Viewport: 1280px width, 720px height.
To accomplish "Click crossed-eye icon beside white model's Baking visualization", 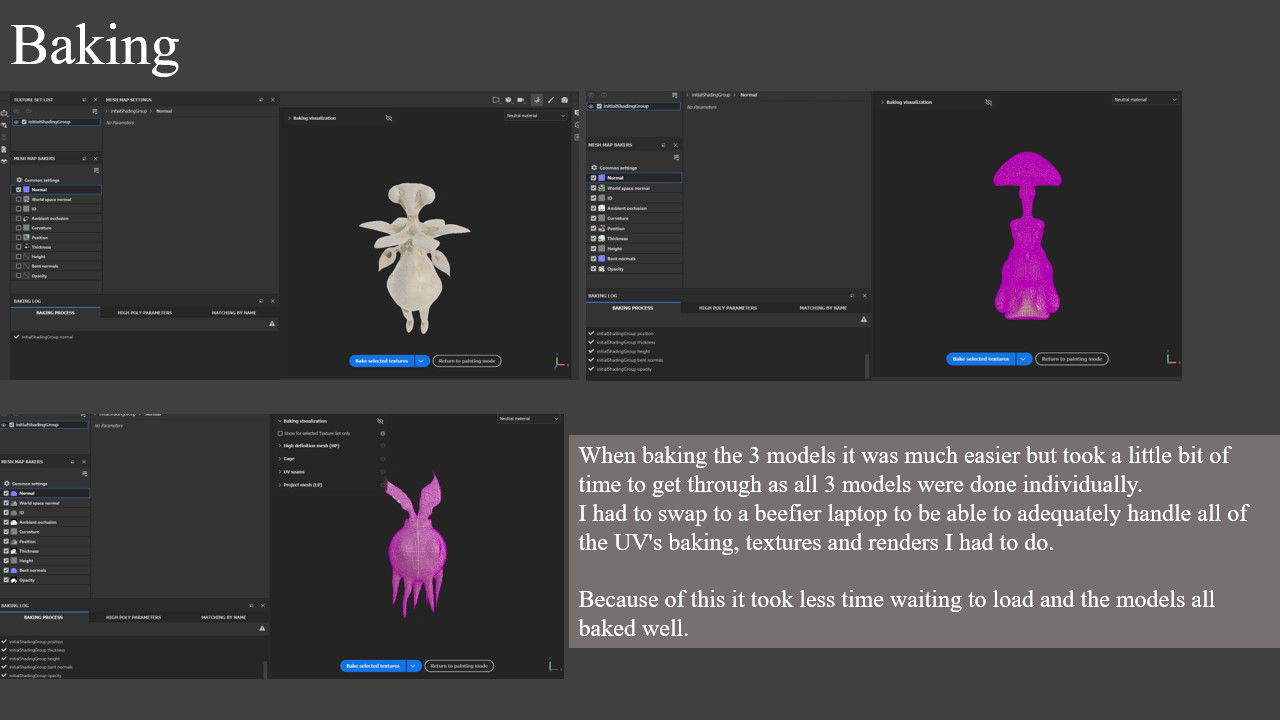I will (x=389, y=118).
